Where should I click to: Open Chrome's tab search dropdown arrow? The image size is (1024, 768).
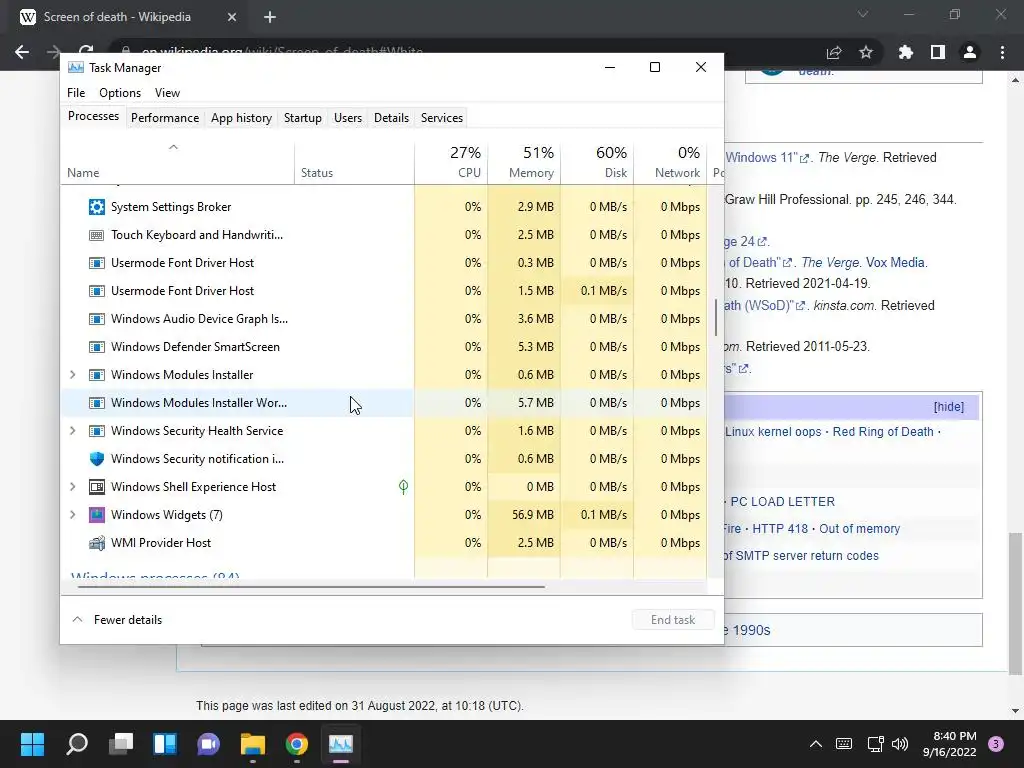click(x=863, y=14)
